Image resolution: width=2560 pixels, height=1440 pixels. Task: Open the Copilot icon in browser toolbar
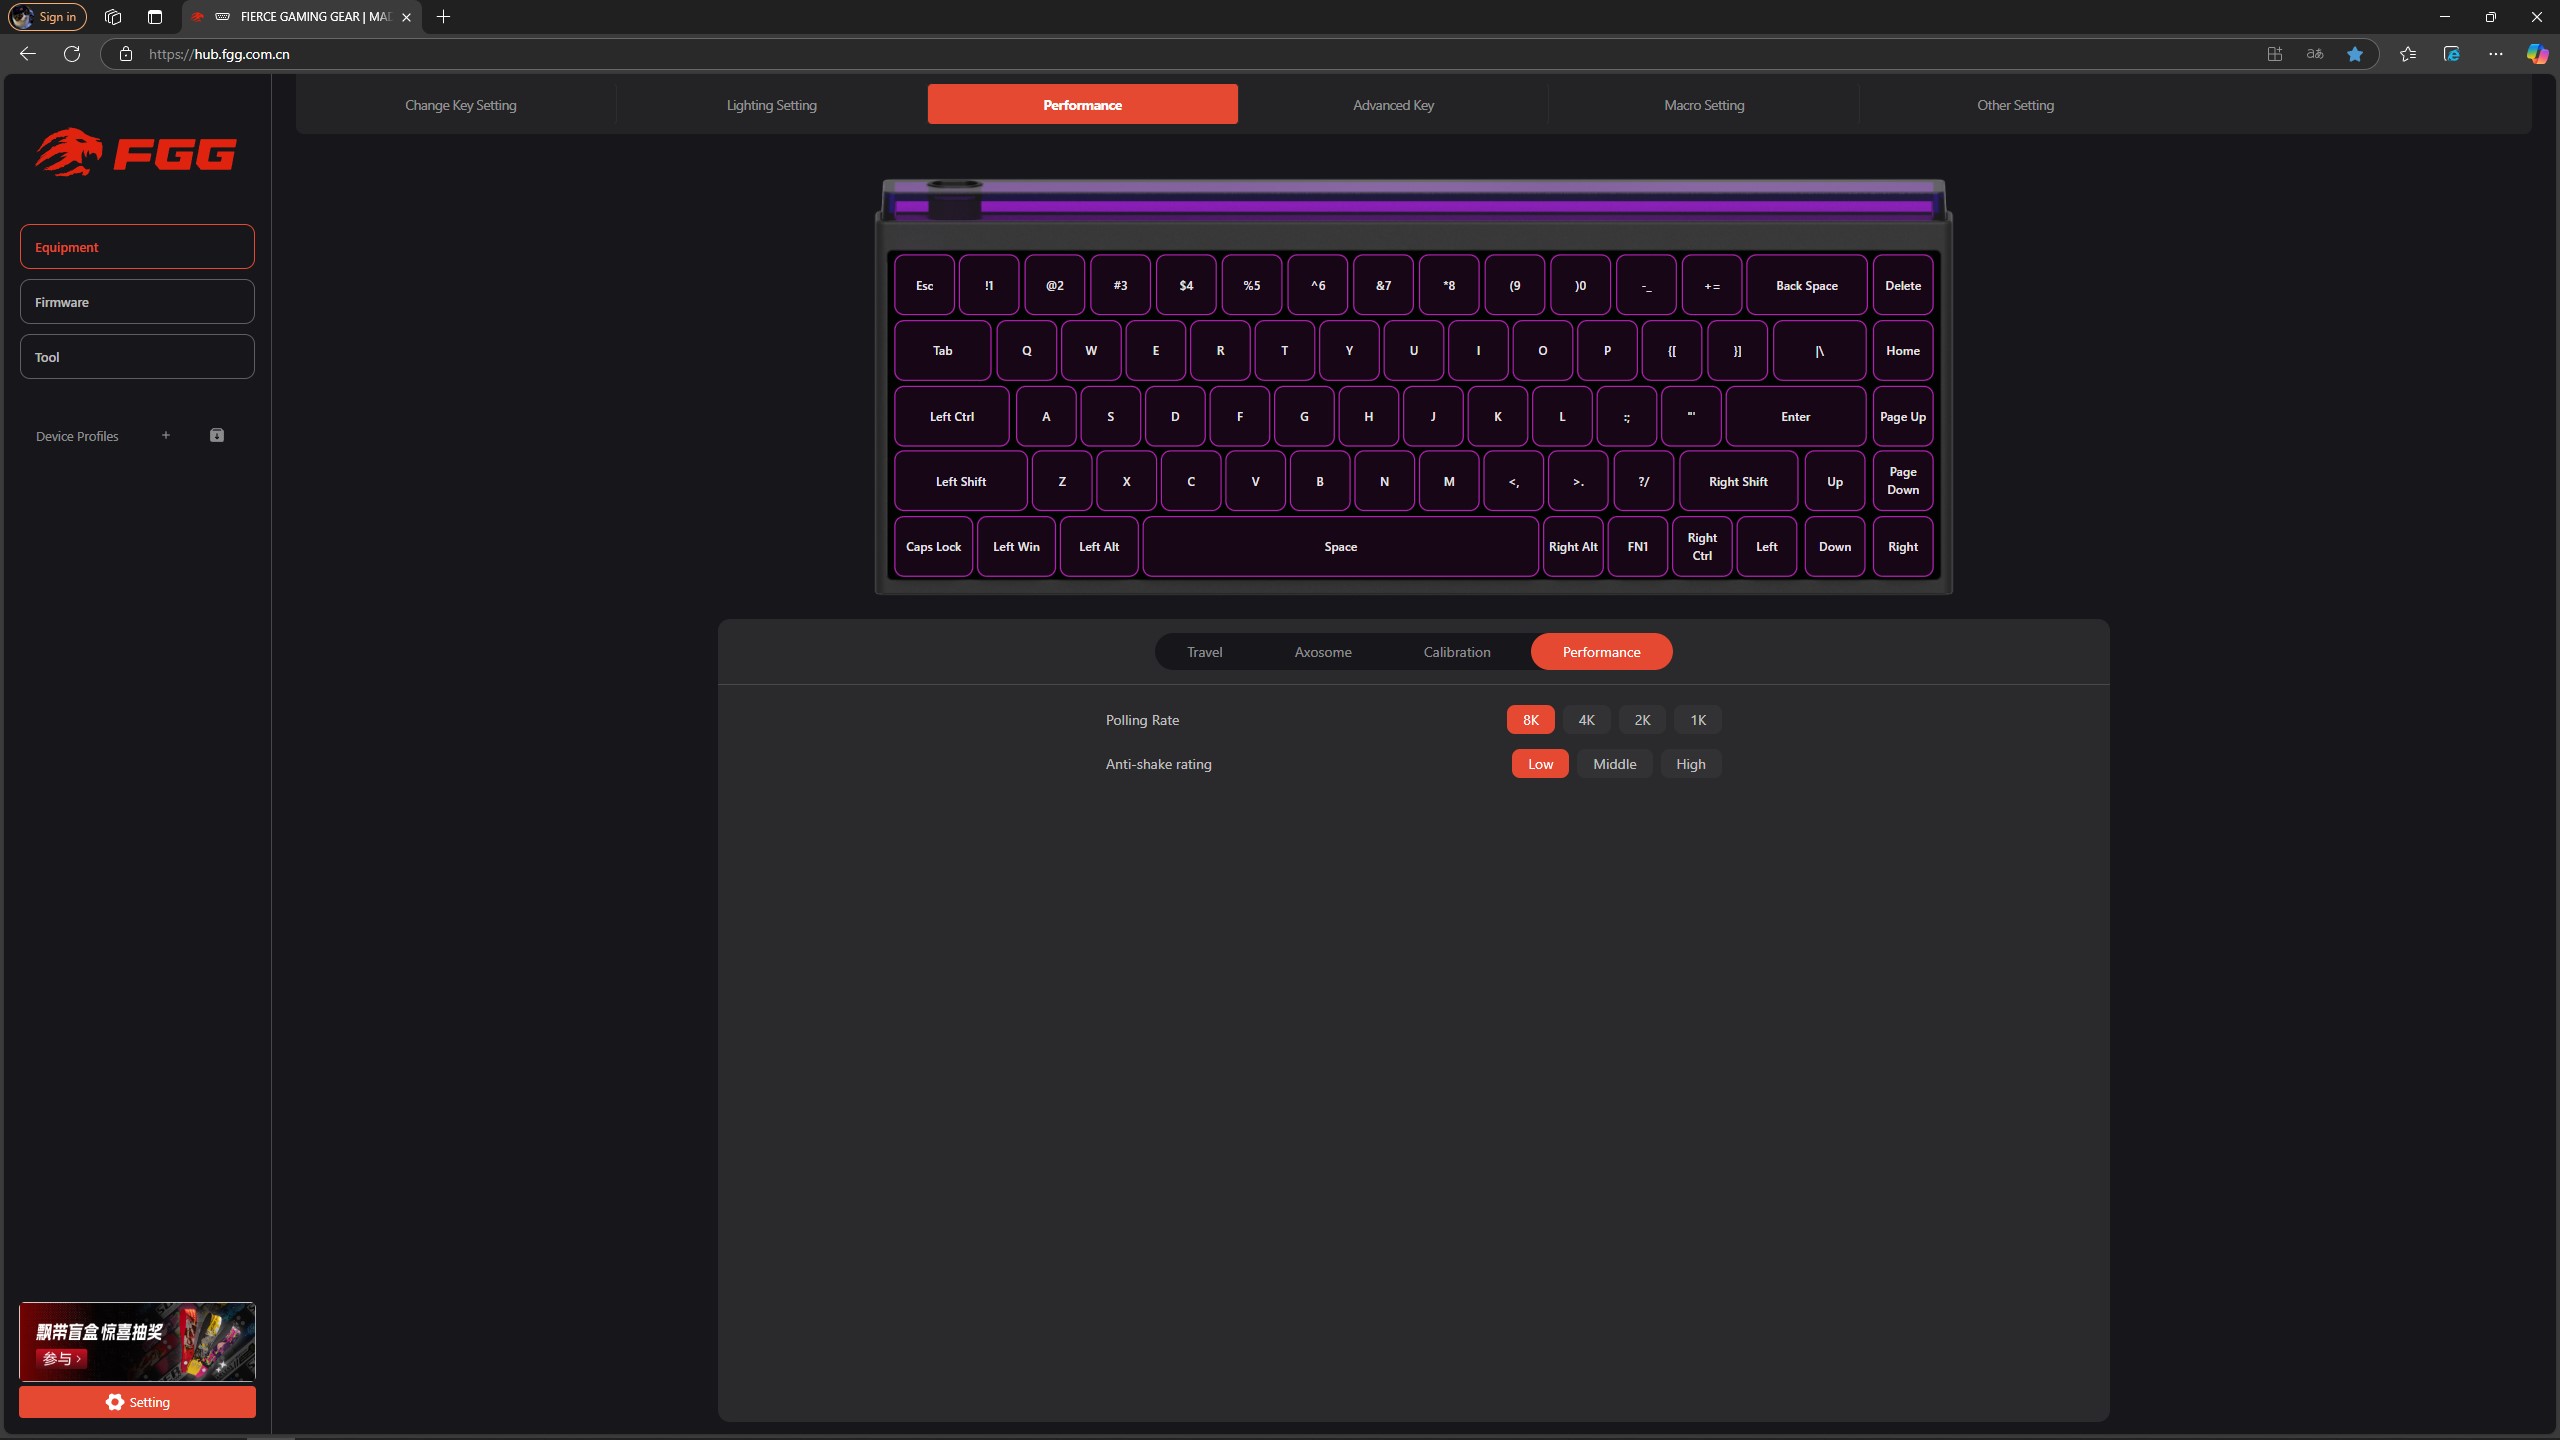coord(2537,54)
